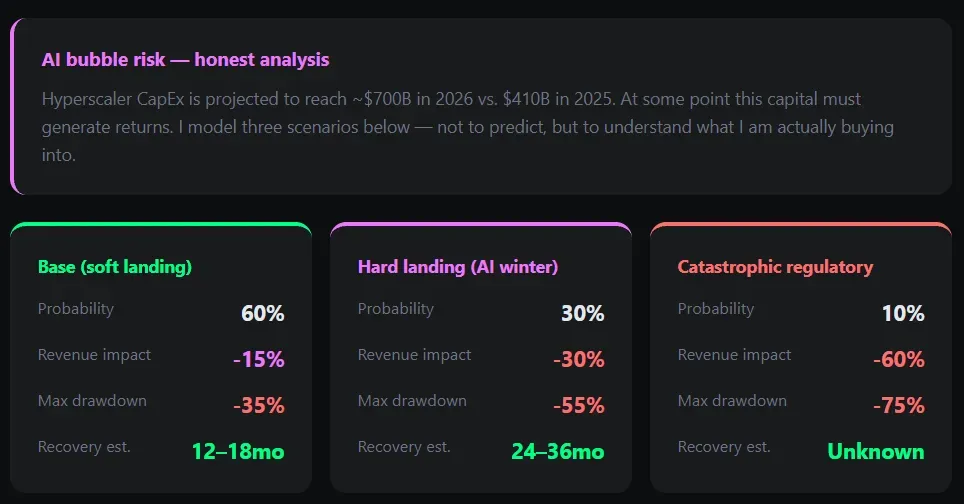Click the Hyperscaler CapEx description paragraph
This screenshot has height=504, width=964.
467,127
